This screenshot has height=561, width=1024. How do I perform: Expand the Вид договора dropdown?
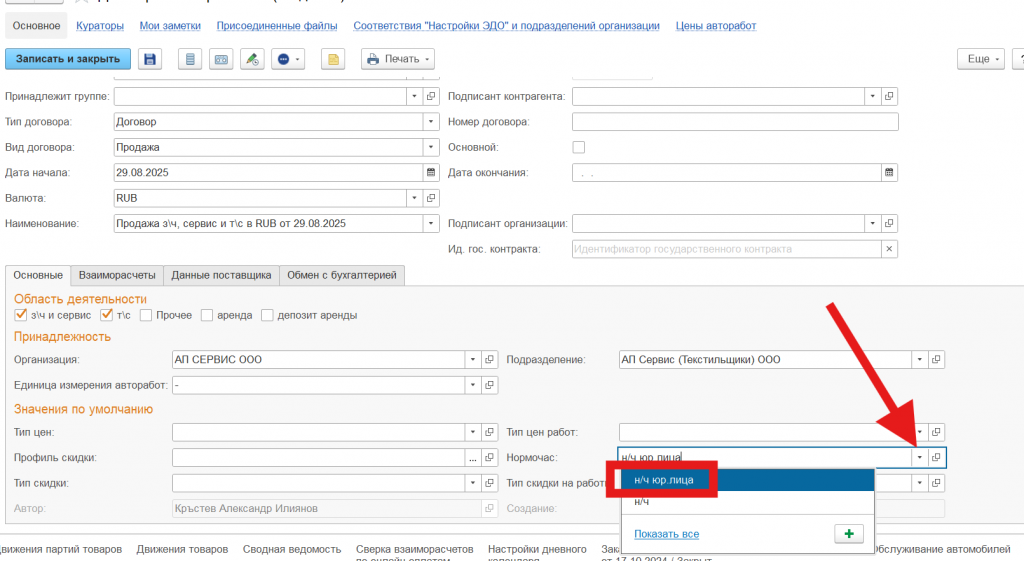[x=431, y=147]
